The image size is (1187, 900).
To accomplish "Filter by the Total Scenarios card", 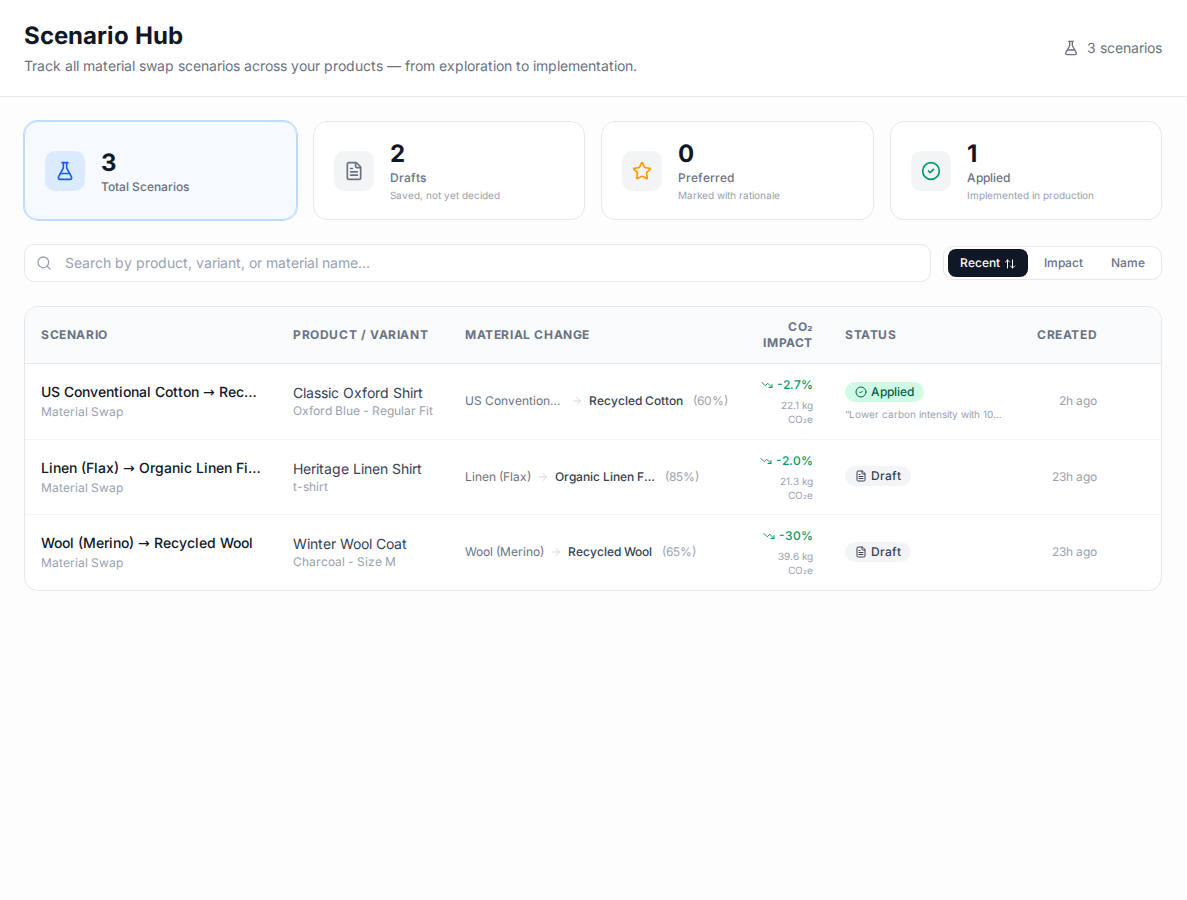I will click(160, 170).
